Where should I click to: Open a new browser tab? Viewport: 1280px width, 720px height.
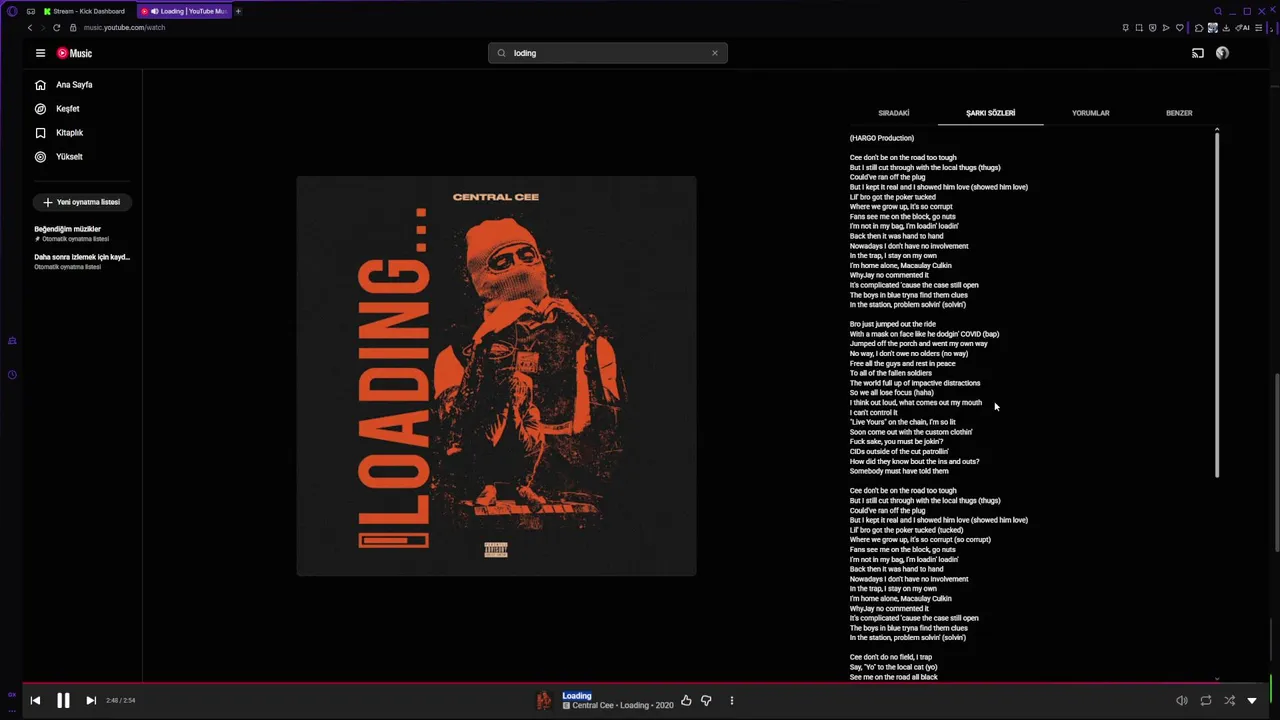[238, 11]
